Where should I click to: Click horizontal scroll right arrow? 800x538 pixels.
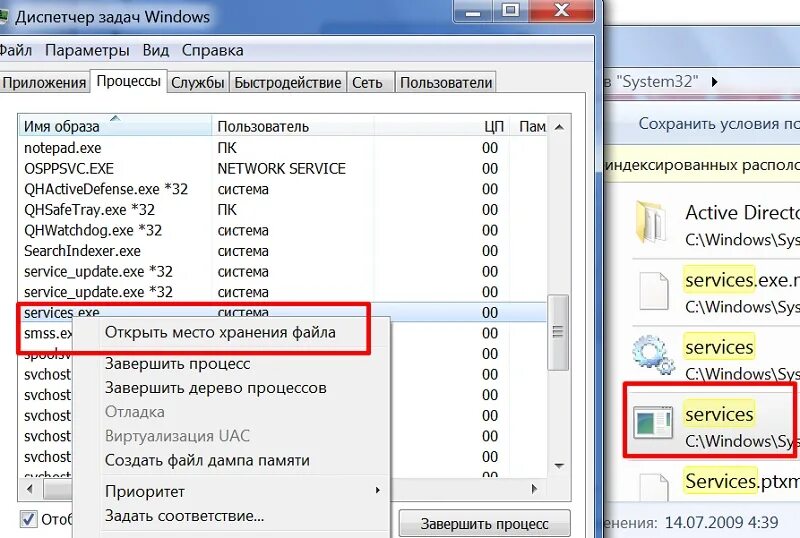click(534, 489)
